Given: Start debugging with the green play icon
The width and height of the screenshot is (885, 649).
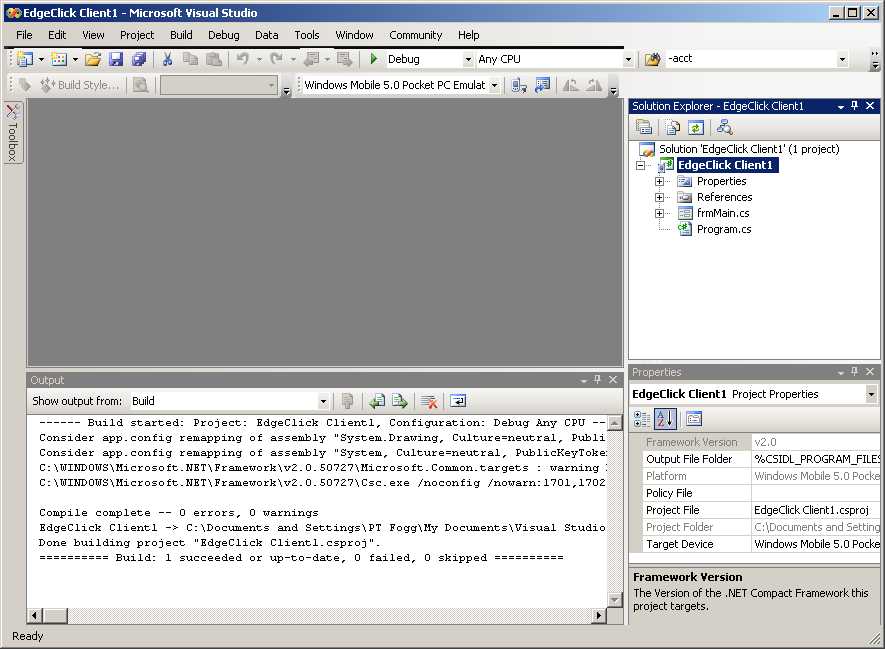Looking at the screenshot, I should [x=373, y=59].
